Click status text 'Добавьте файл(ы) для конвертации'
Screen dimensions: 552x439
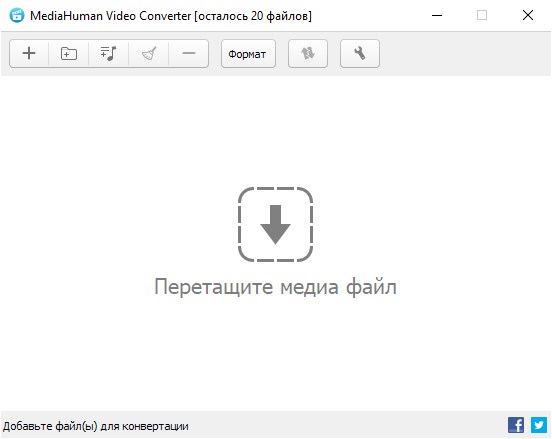(x=96, y=426)
